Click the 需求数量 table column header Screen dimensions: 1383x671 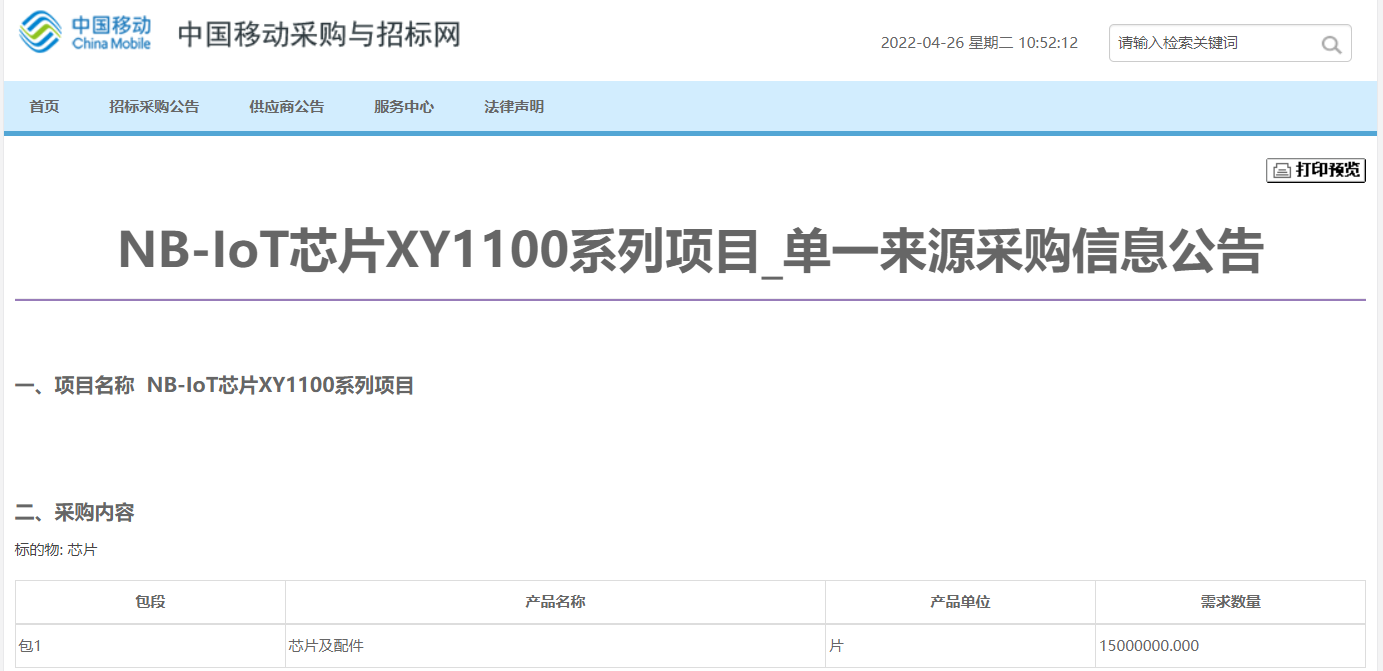click(1230, 602)
